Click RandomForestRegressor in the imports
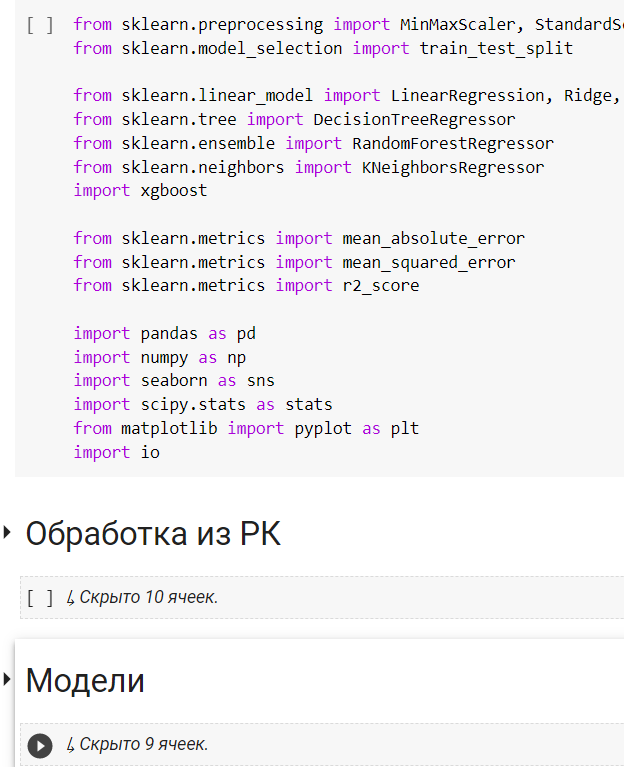 (x=453, y=143)
